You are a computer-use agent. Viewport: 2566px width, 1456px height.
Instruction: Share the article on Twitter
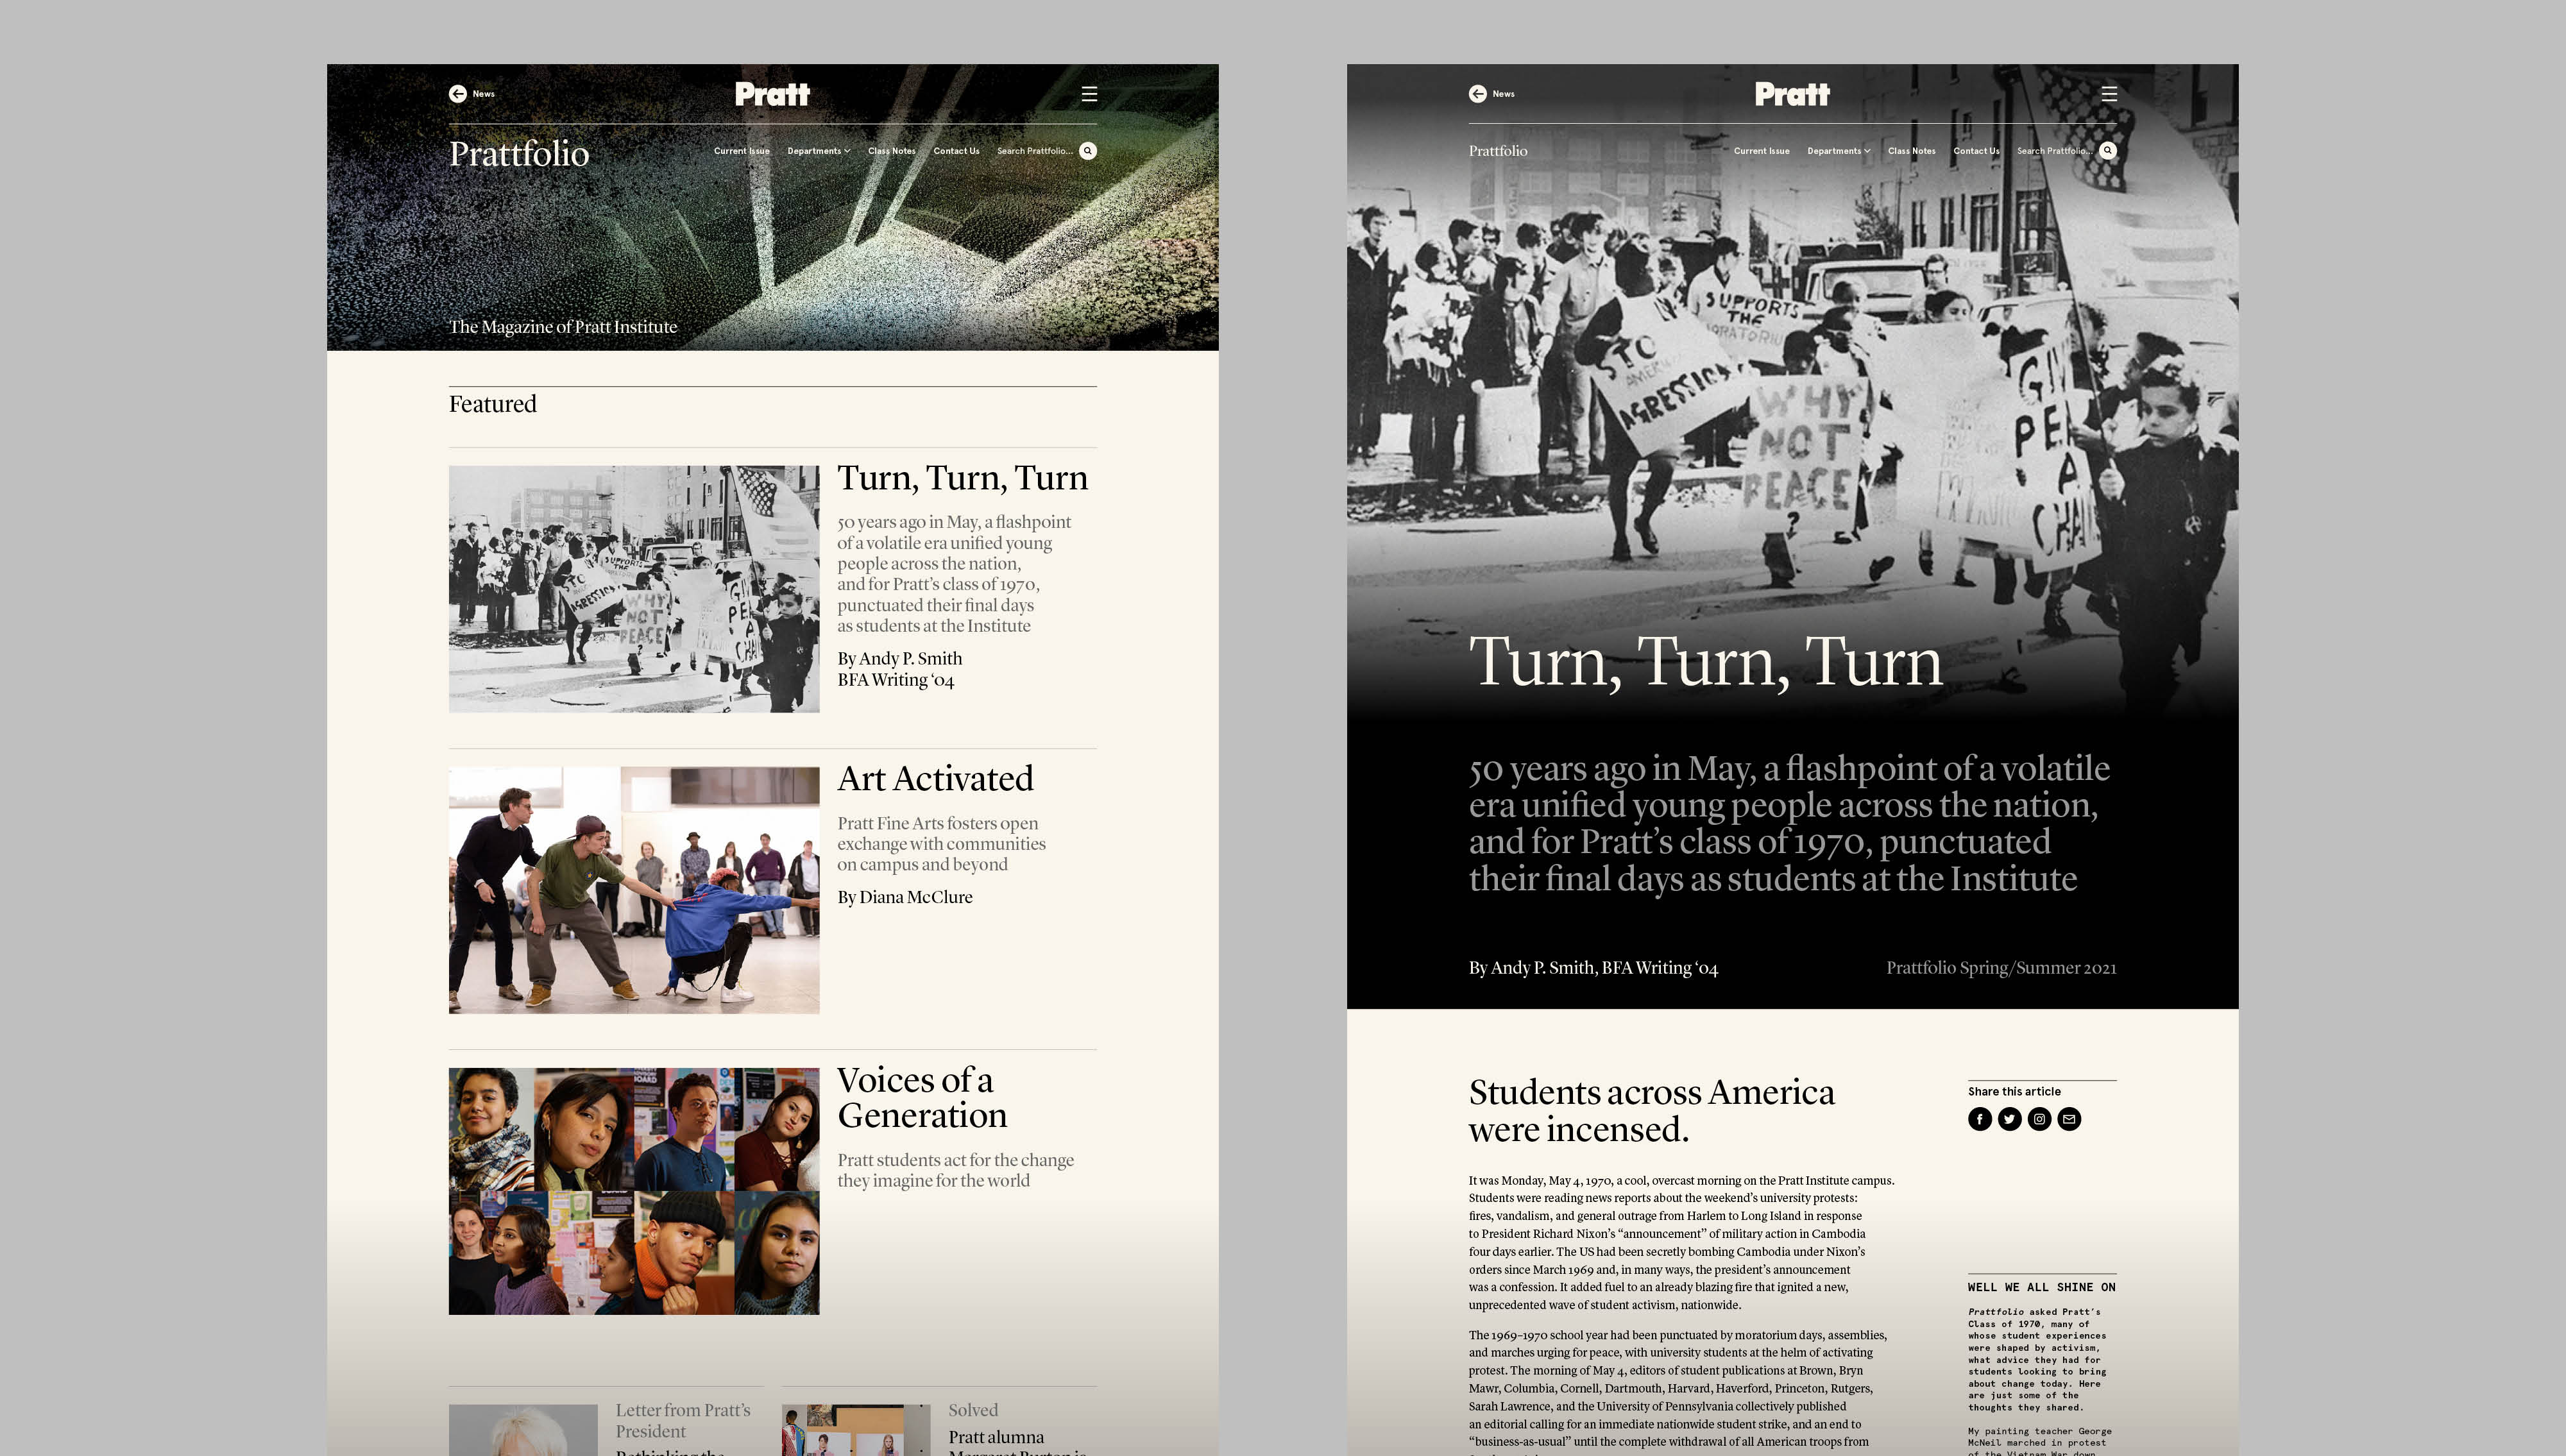pos(2009,1119)
